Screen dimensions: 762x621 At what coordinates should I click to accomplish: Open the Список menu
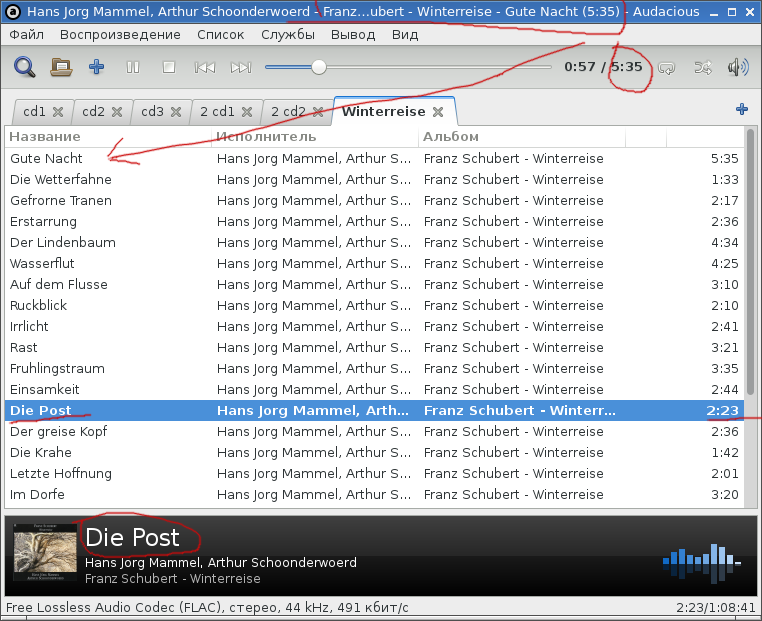click(221, 34)
